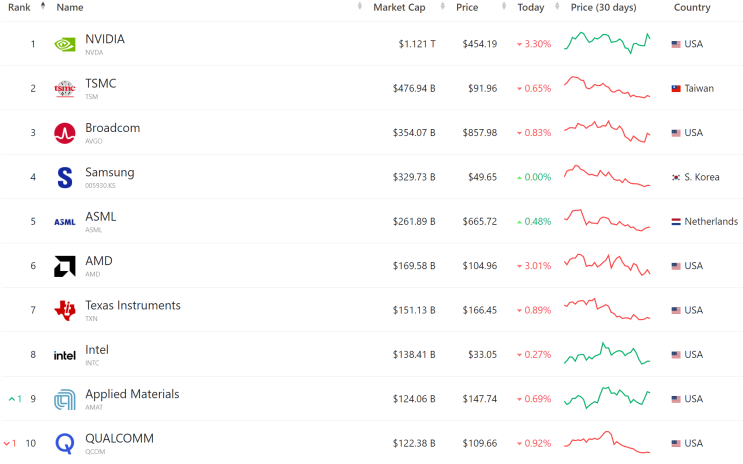The height and width of the screenshot is (464, 743).
Task: Open the NVIDIA company name link
Action: click(x=105, y=39)
